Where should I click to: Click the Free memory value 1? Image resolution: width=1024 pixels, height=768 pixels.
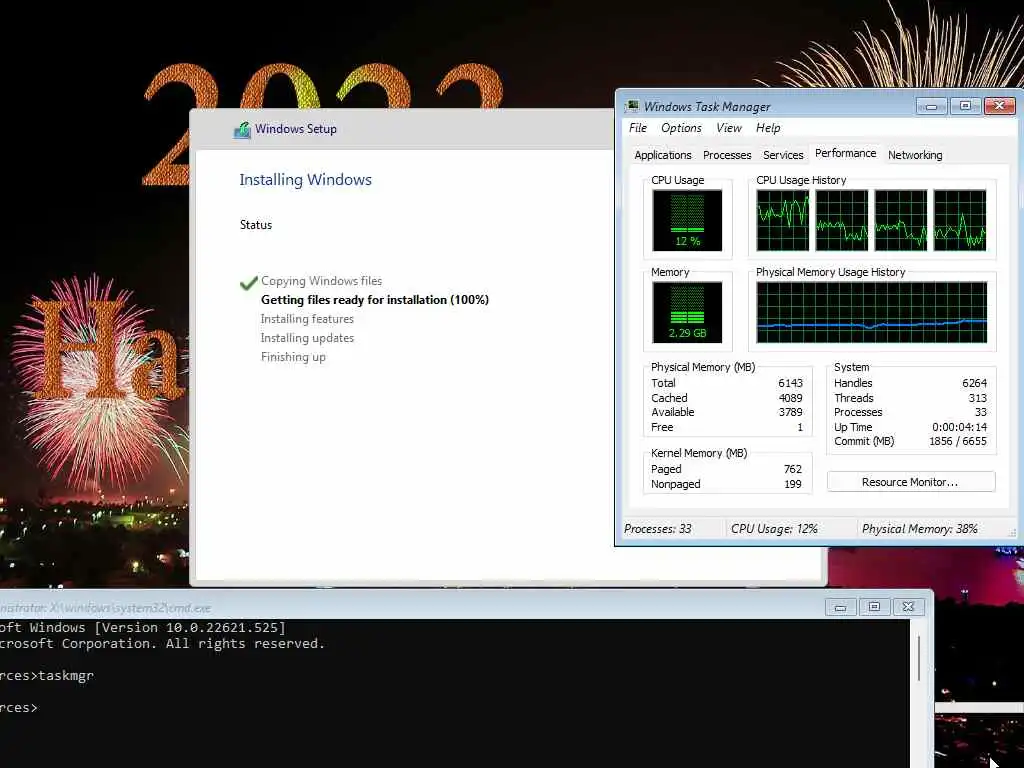pos(800,427)
